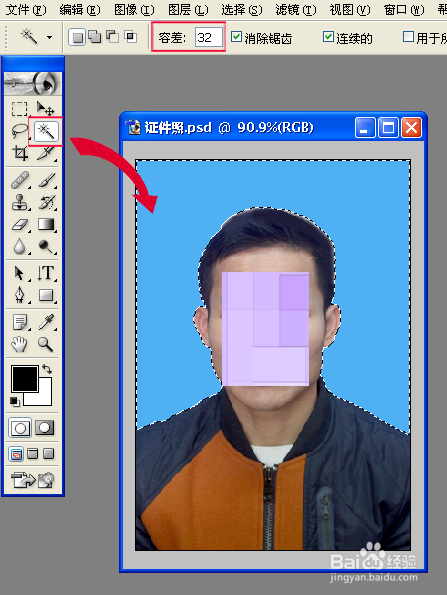Open the tool preset picker arrow
This screenshot has height=595, width=447.
tap(49, 37)
